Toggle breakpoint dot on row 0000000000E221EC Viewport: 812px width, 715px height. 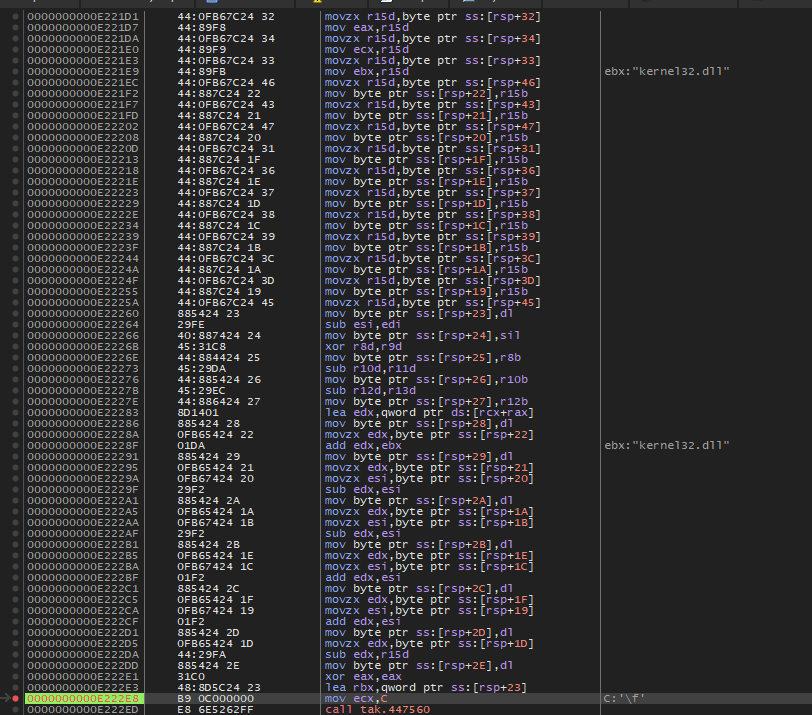point(16,83)
